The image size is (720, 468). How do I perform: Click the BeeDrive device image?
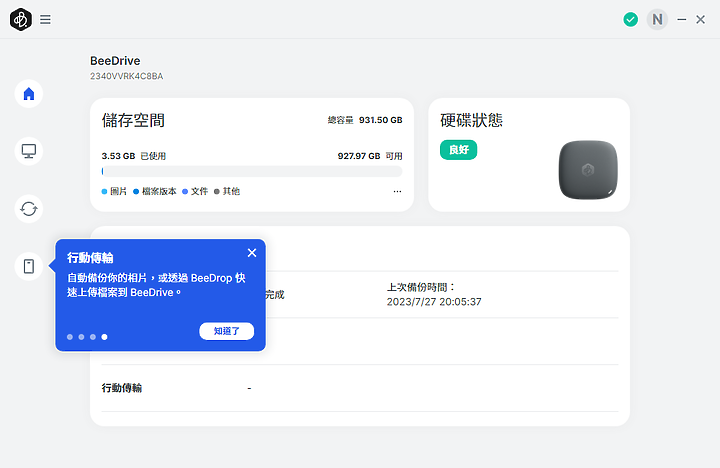(588, 170)
